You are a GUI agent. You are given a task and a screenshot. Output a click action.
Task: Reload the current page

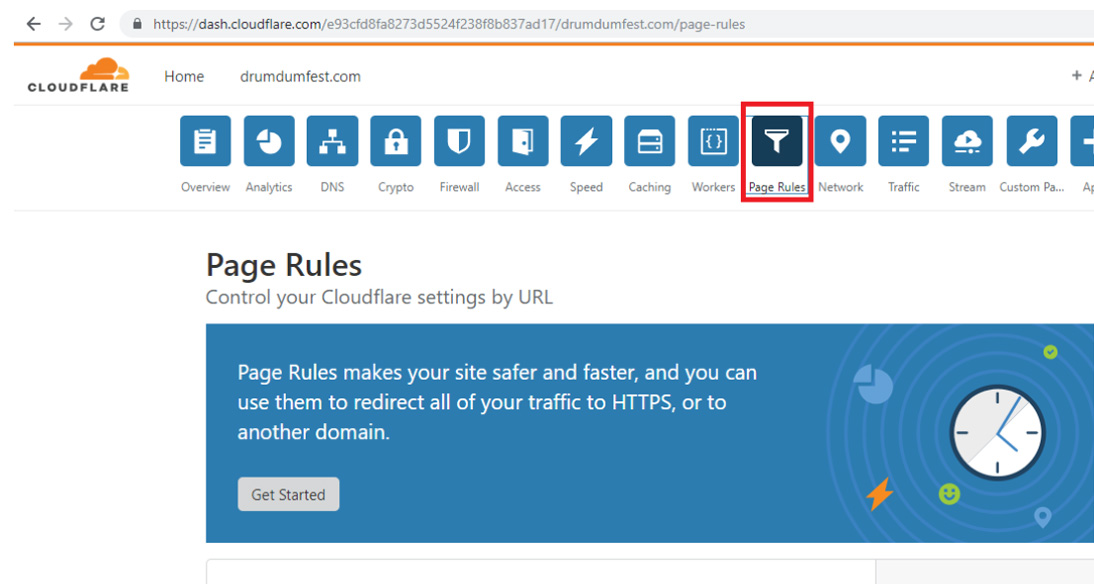(x=97, y=23)
